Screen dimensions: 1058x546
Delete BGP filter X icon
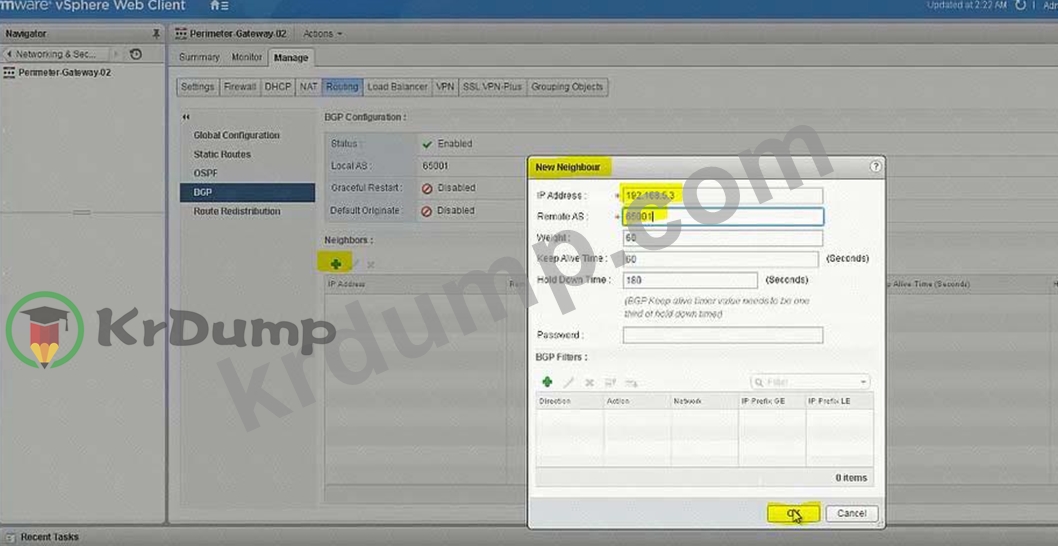tap(589, 383)
